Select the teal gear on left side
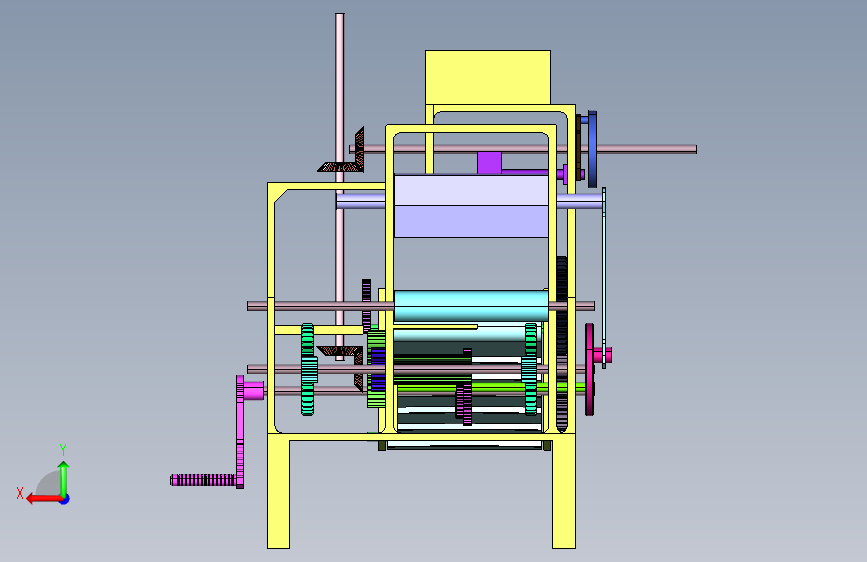The image size is (867, 562). point(307,370)
